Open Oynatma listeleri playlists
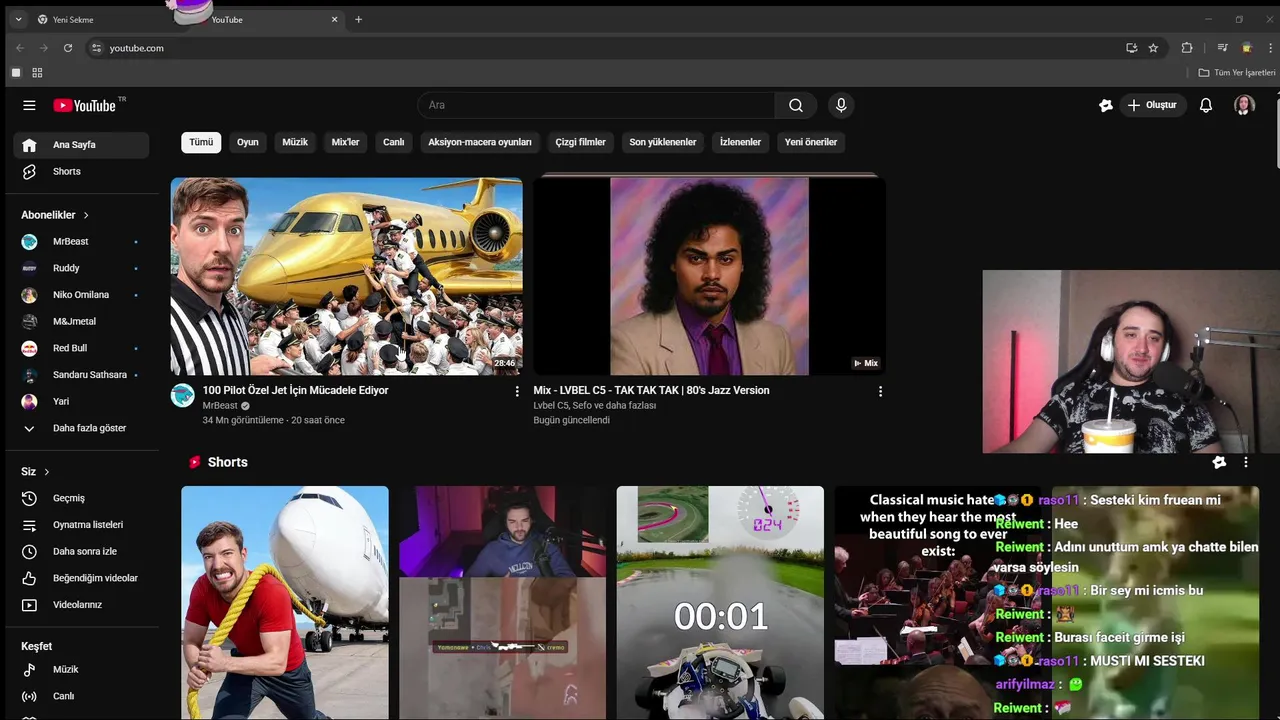The width and height of the screenshot is (1280, 720). point(81,525)
